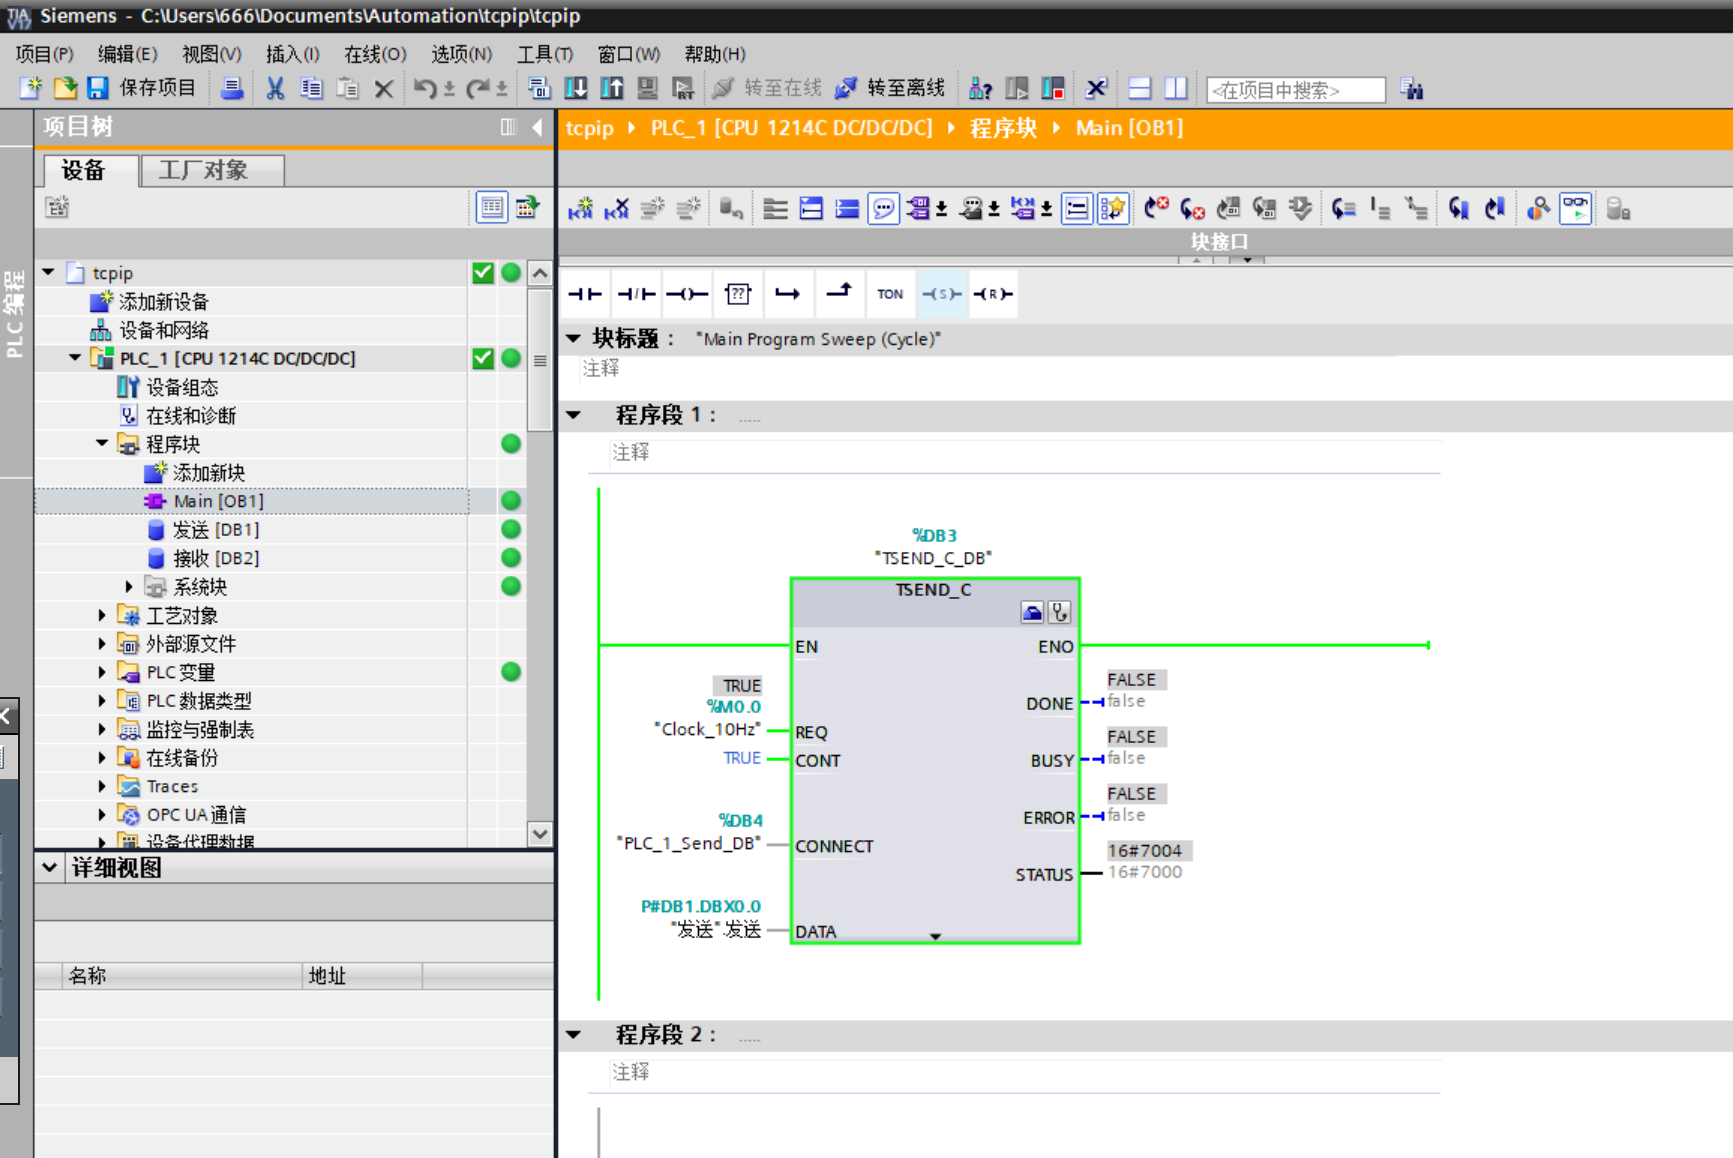The width and height of the screenshot is (1733, 1158).
Task: Collapse 程序段 1 network
Action: pos(574,414)
